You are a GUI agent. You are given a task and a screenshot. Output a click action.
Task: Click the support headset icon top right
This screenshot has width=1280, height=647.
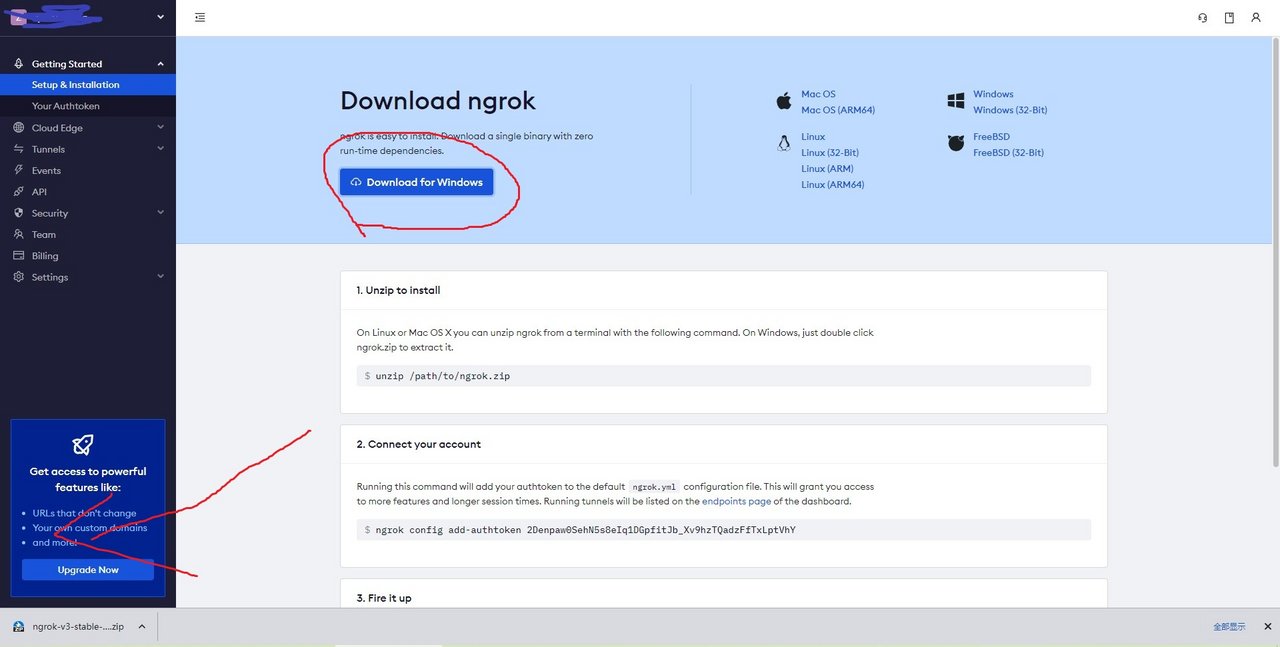pos(1202,17)
